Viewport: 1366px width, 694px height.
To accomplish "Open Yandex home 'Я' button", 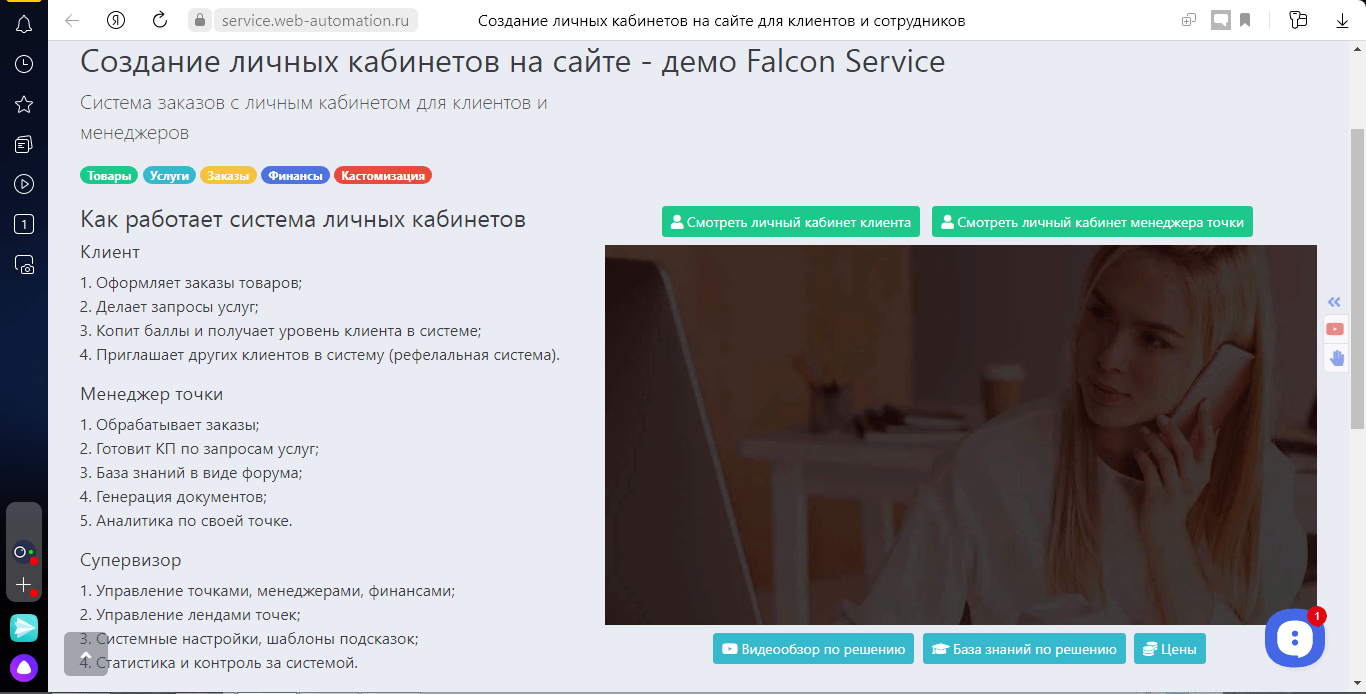I will click(x=116, y=20).
